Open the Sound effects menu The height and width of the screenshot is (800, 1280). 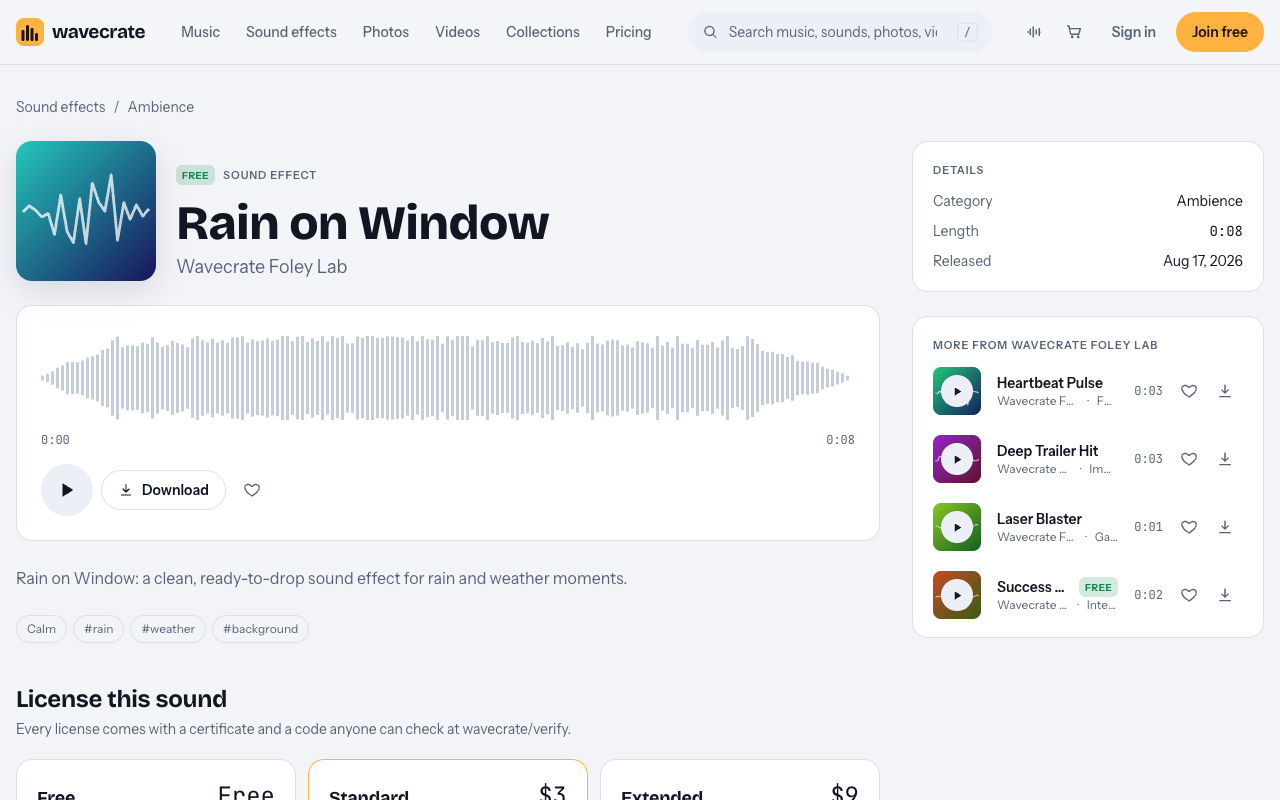pyautogui.click(x=291, y=32)
